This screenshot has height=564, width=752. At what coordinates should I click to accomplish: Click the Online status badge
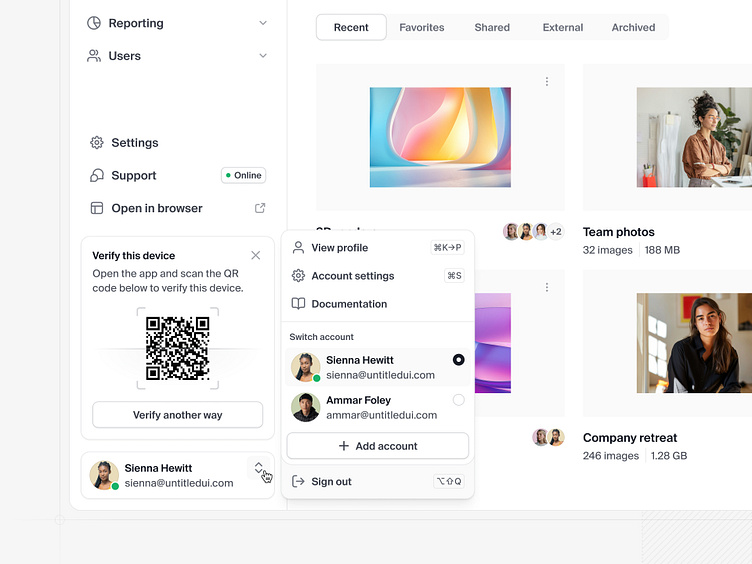click(x=243, y=176)
